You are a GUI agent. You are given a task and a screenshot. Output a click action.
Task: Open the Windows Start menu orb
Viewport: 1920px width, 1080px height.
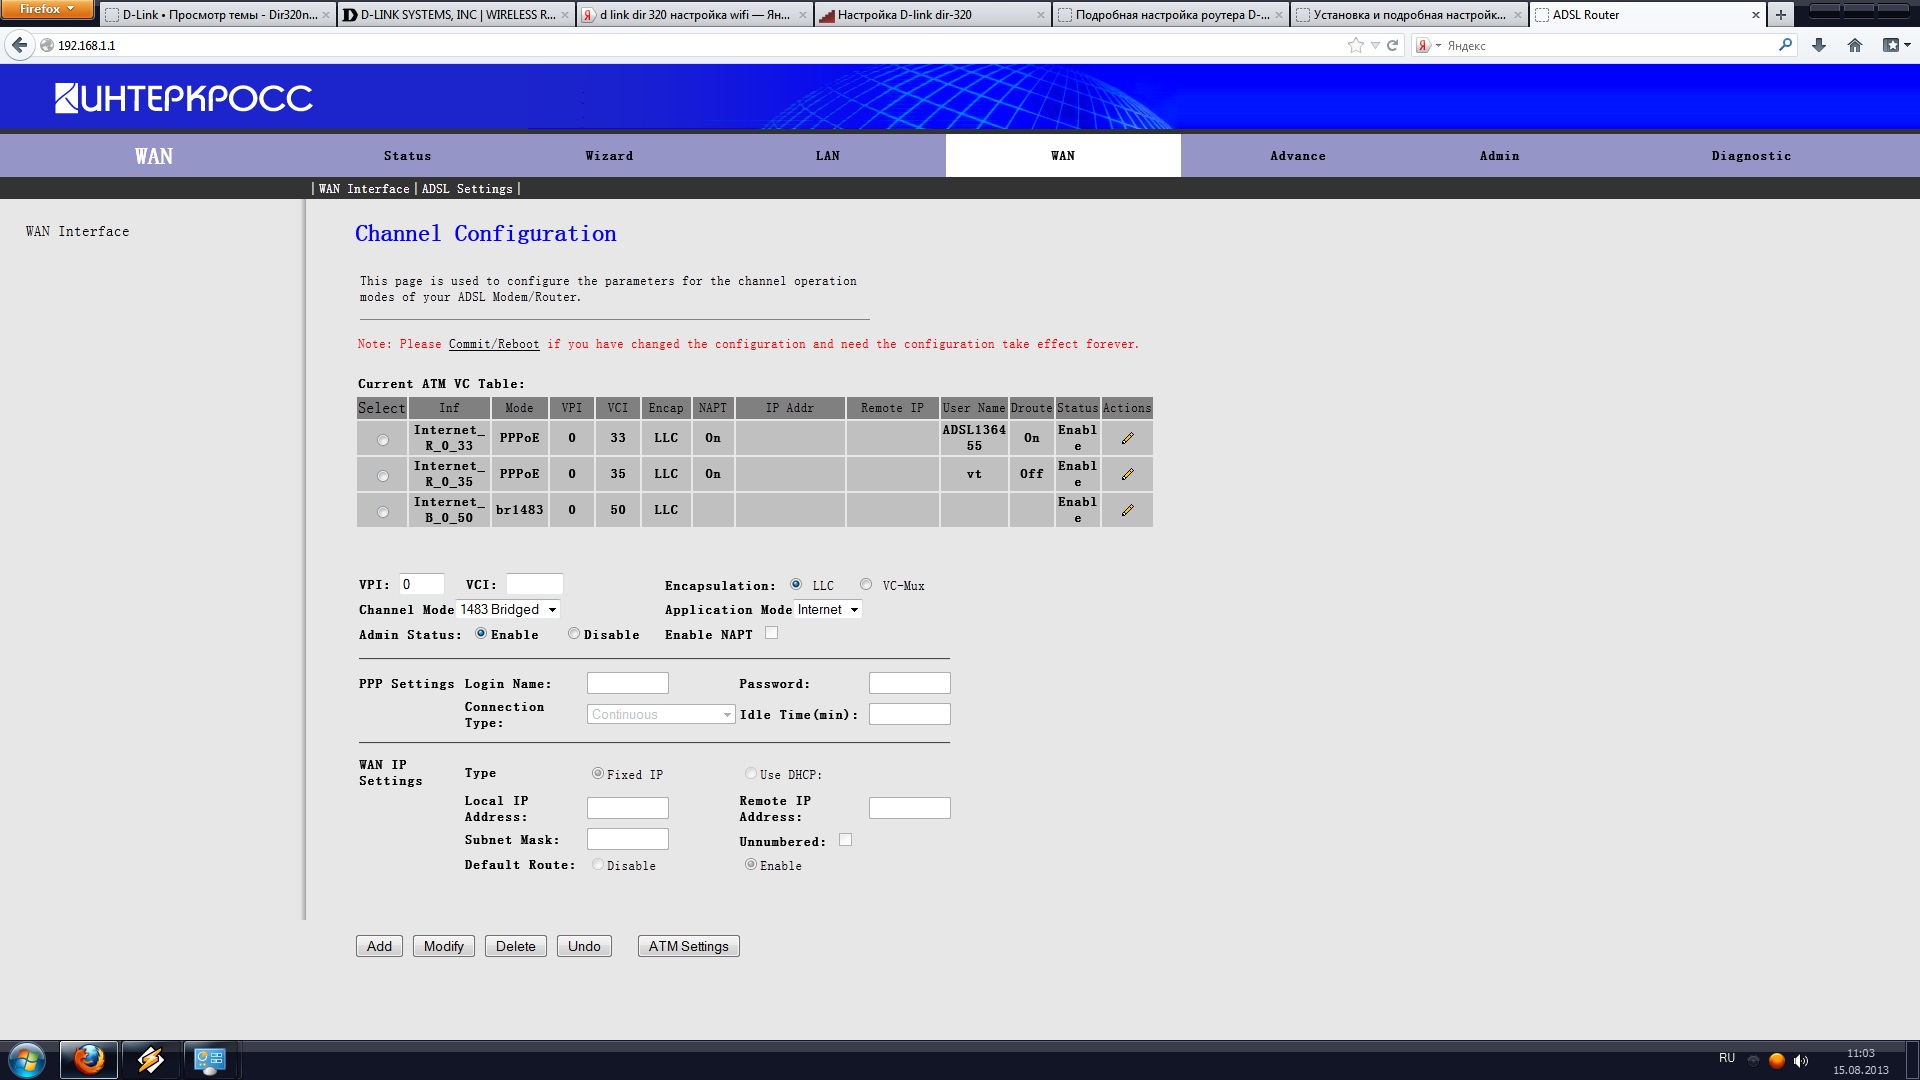click(x=27, y=1060)
